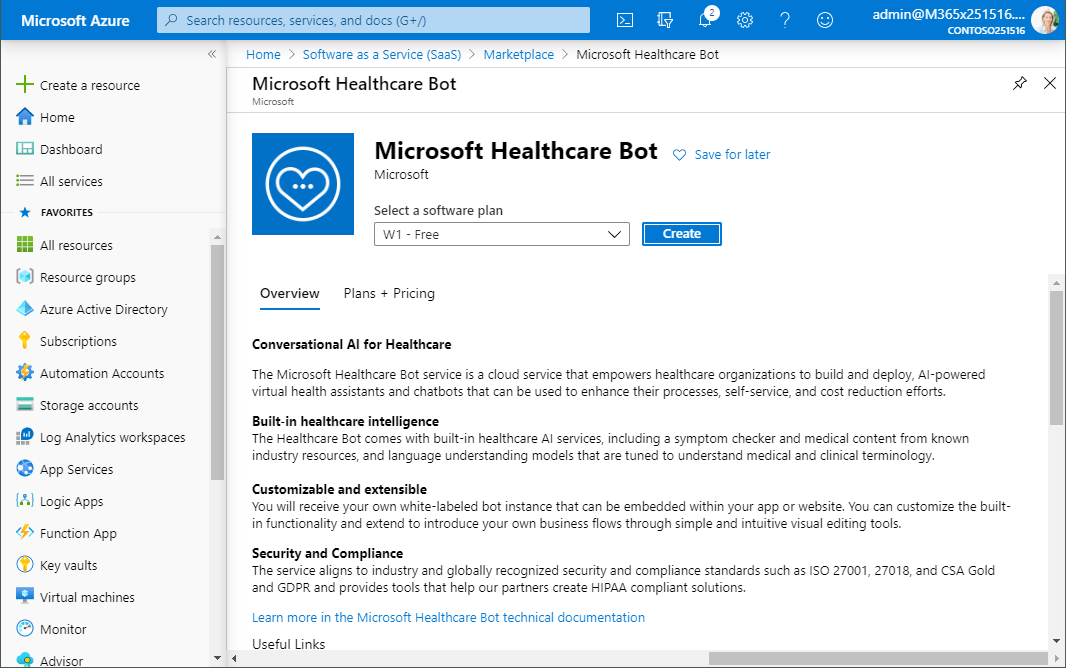Click the content vertical scrollbar down arrow
The width and height of the screenshot is (1066, 668).
1056,641
